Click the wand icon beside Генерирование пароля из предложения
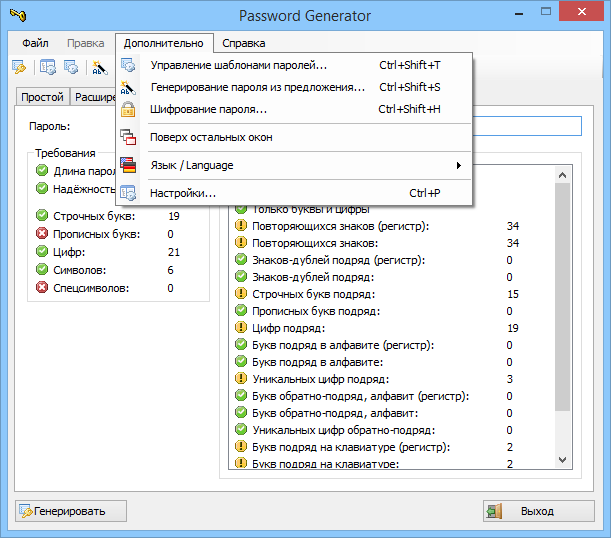 click(128, 87)
